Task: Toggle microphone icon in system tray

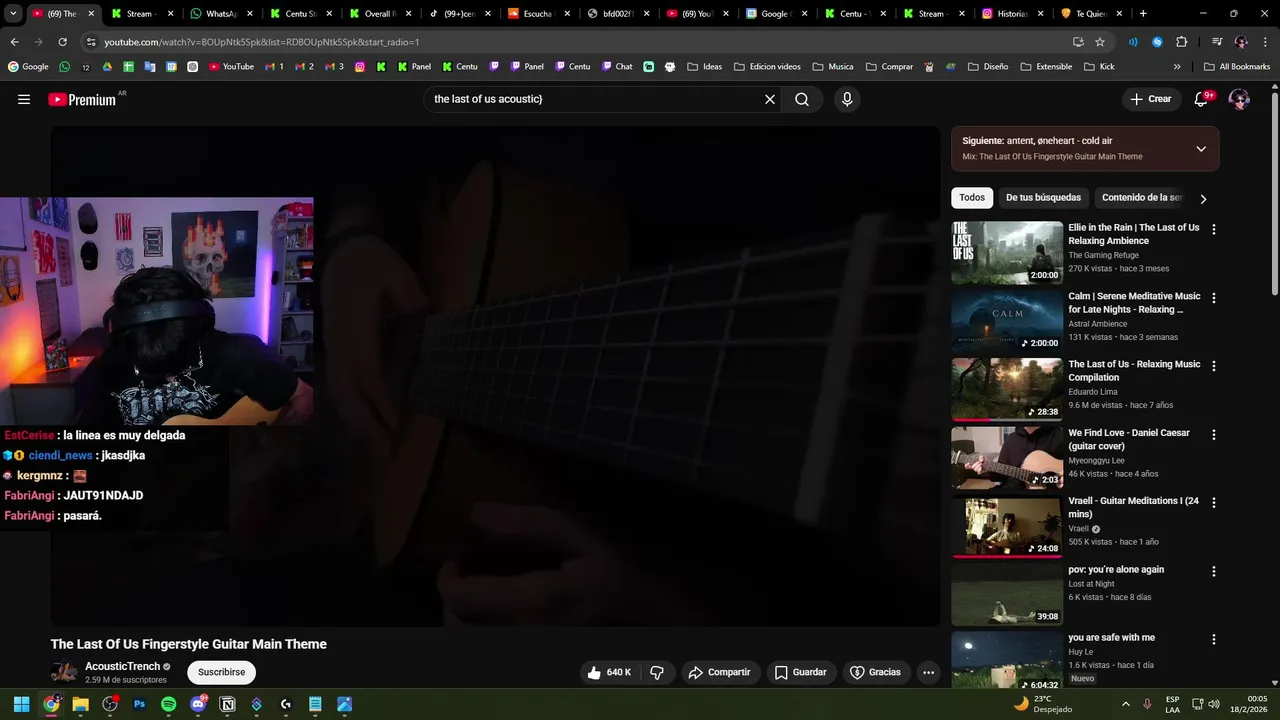Action: tap(1147, 704)
